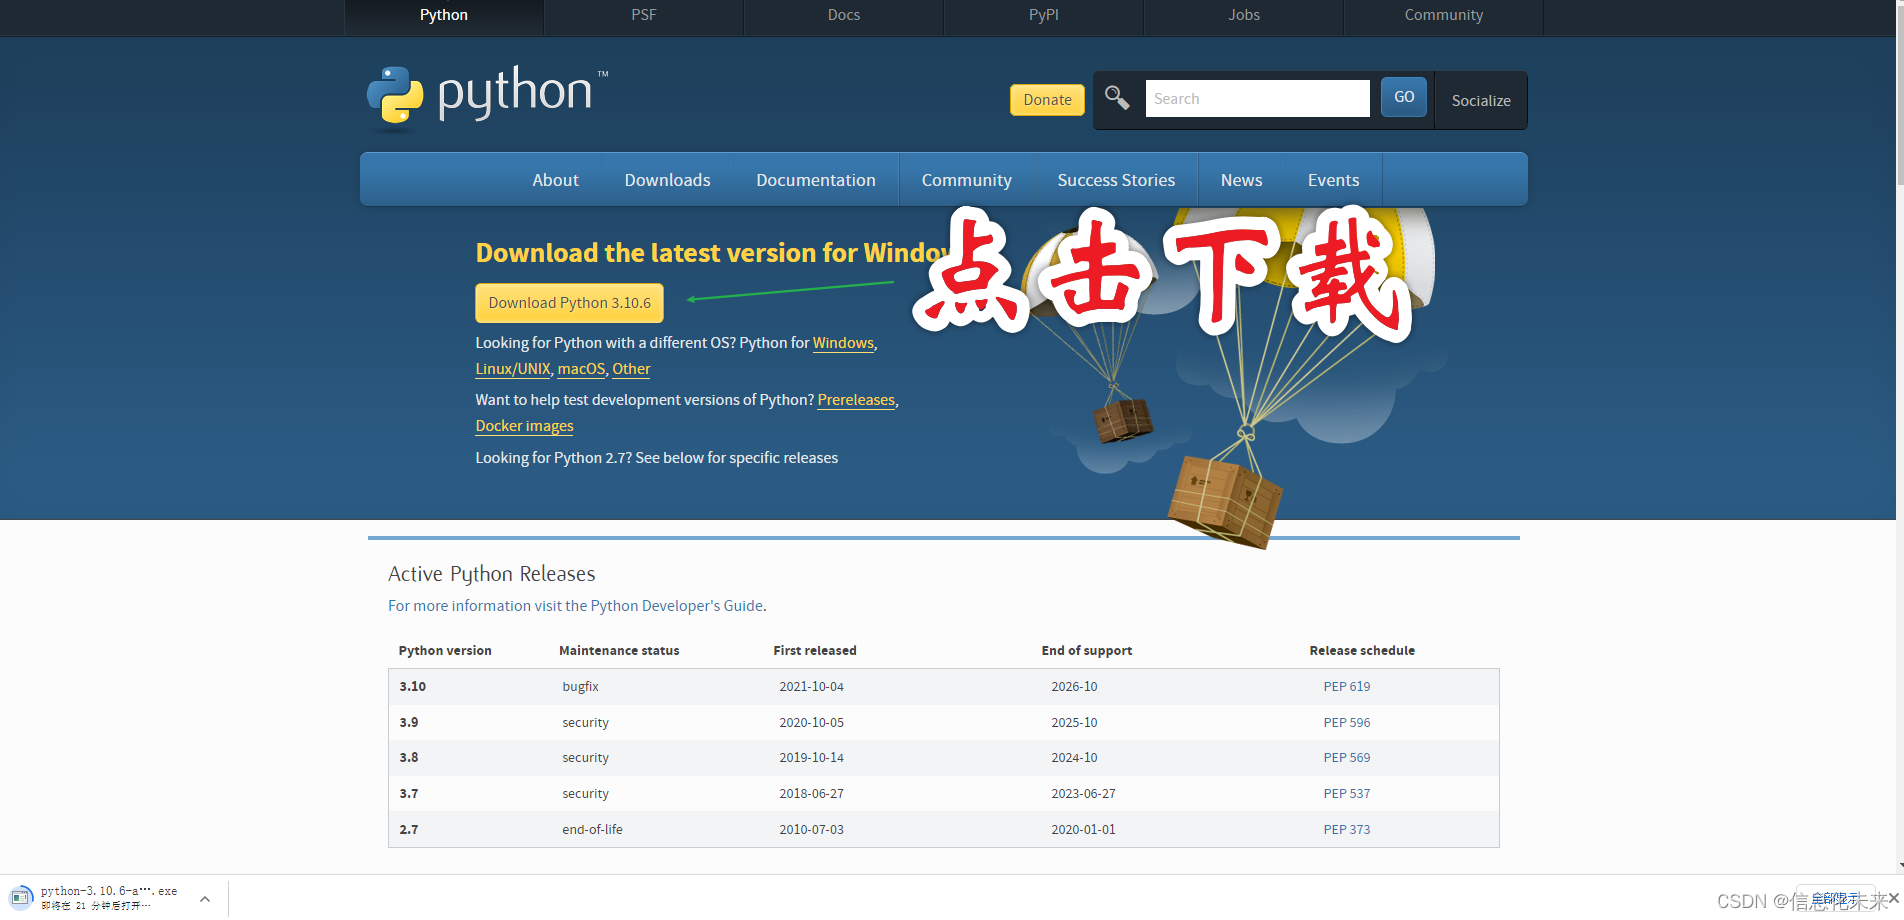Open the PEP 619 release schedule

tap(1347, 687)
